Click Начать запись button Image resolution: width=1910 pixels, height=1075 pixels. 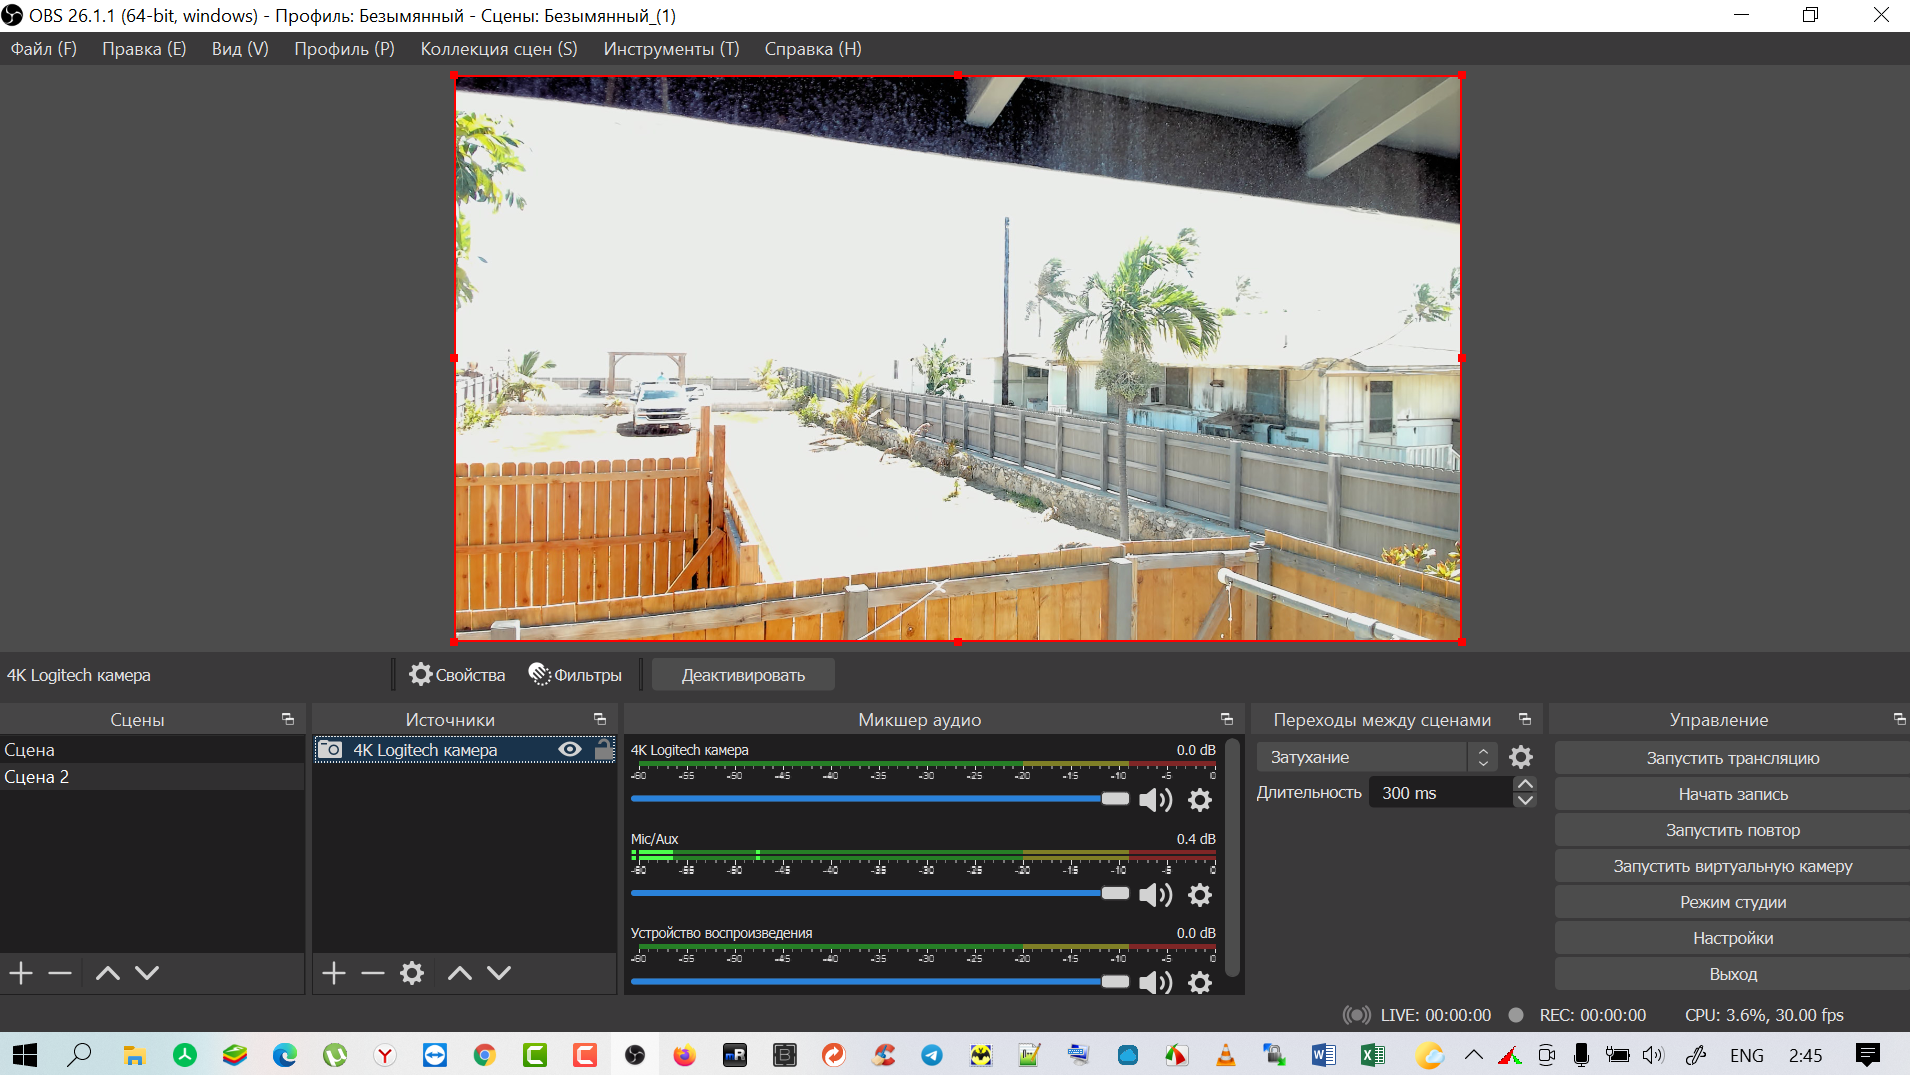[x=1732, y=794]
